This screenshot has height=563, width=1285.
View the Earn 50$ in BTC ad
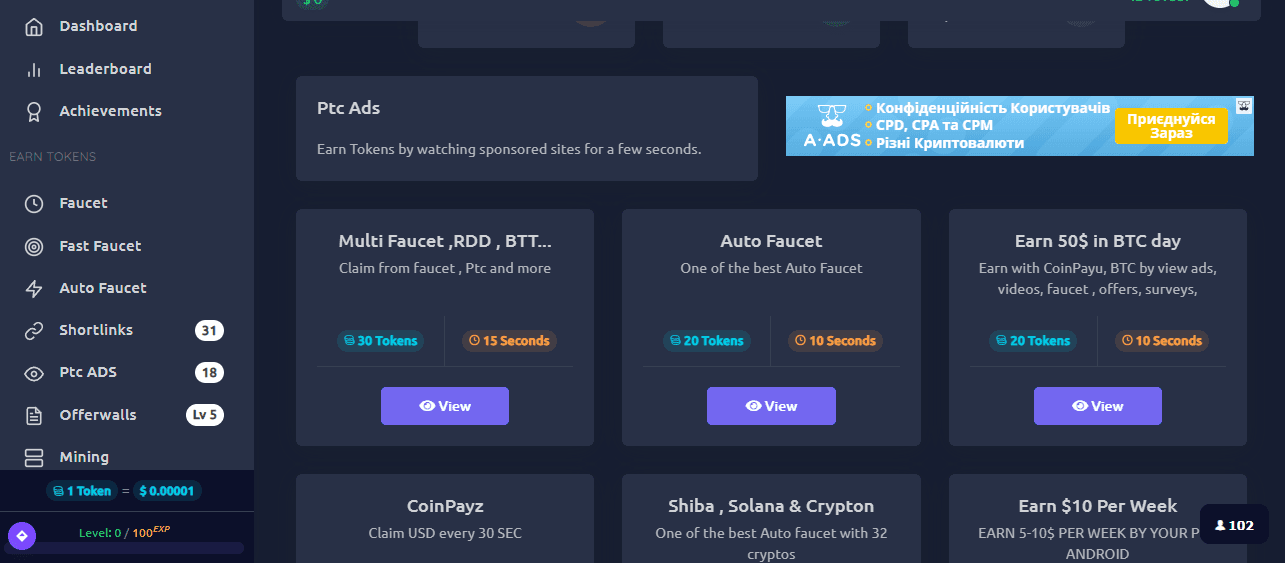point(1097,406)
